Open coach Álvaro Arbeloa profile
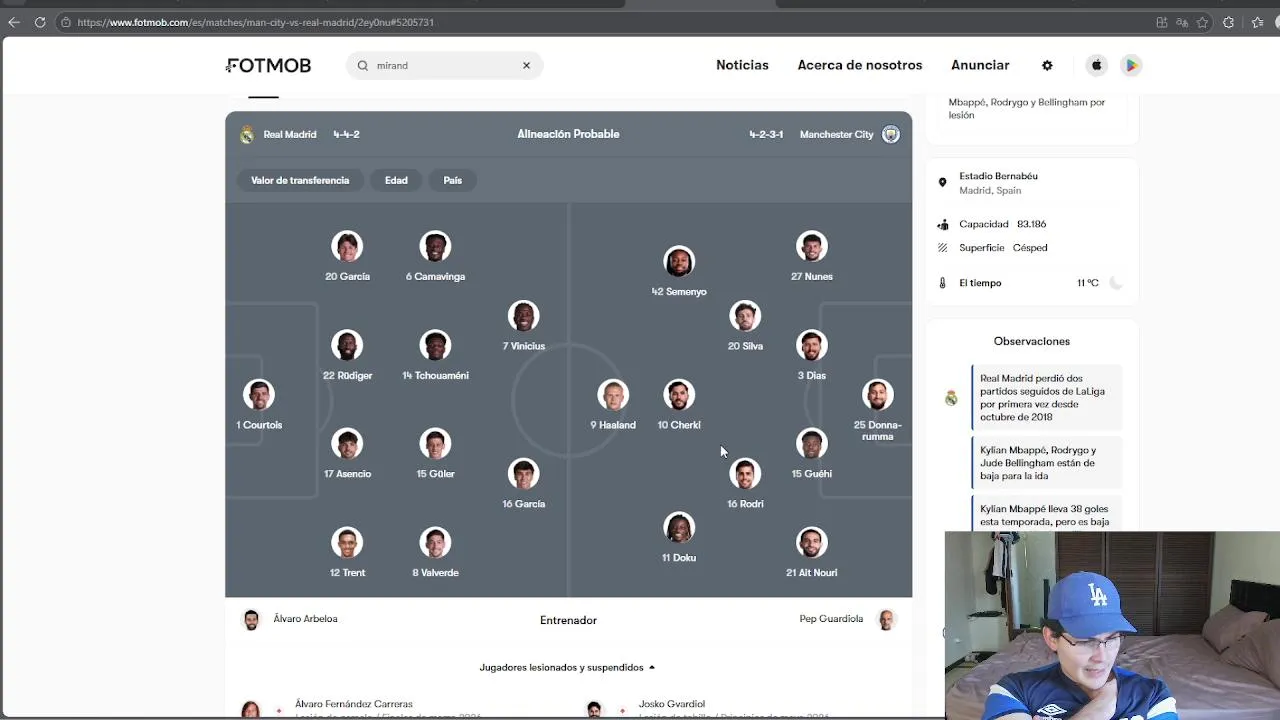Image resolution: width=1280 pixels, height=720 pixels. click(291, 619)
